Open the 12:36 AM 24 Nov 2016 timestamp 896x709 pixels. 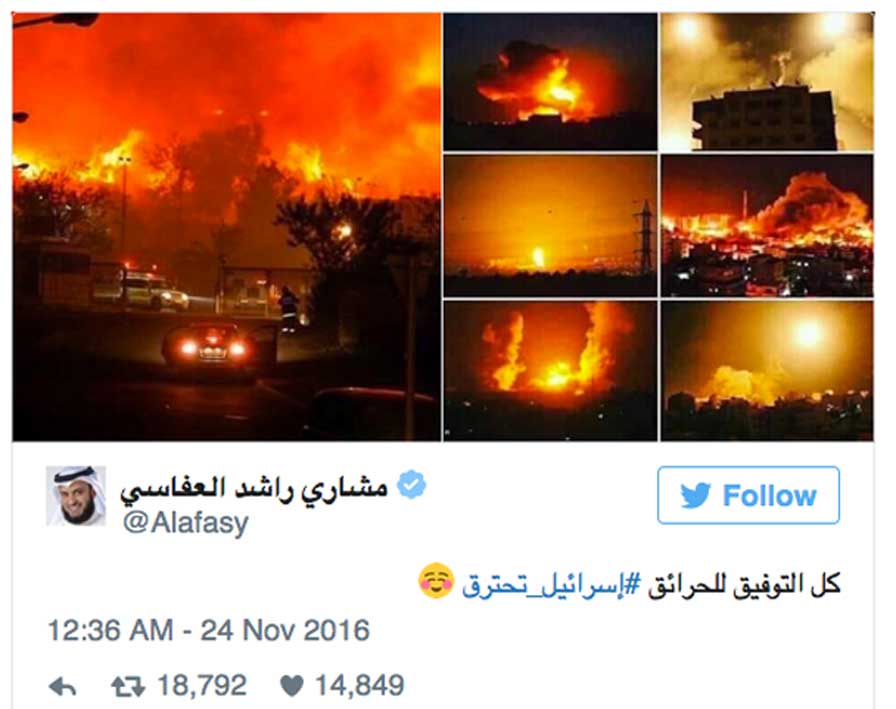[x=209, y=631]
